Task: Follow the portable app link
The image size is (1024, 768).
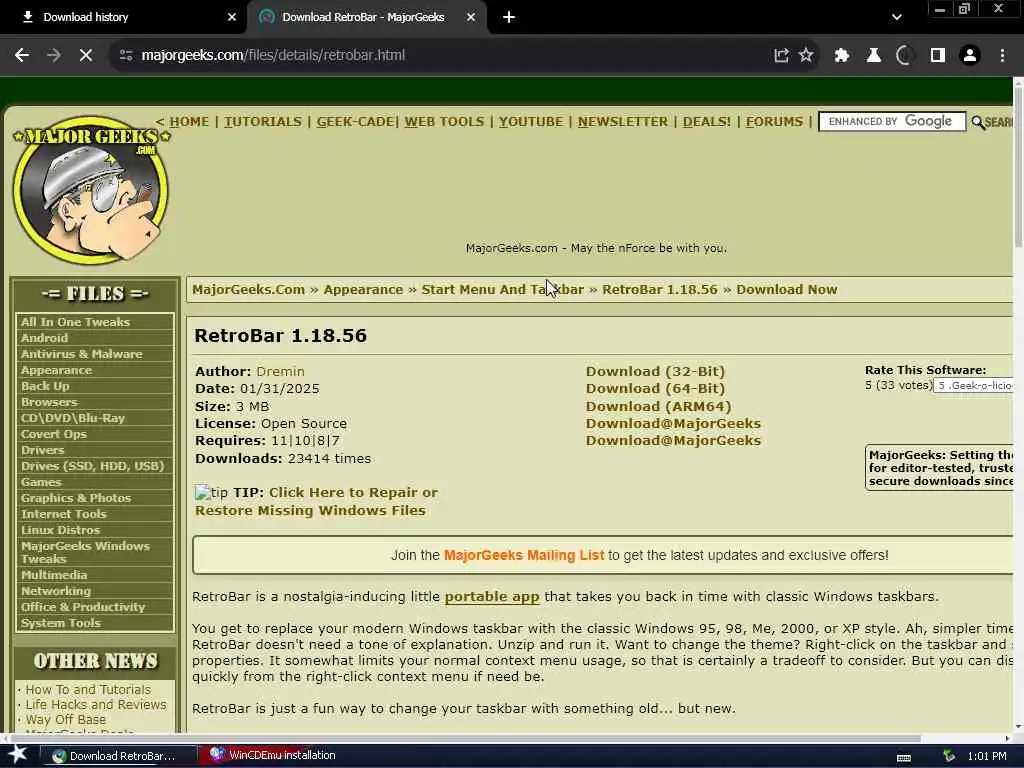Action: 492,596
